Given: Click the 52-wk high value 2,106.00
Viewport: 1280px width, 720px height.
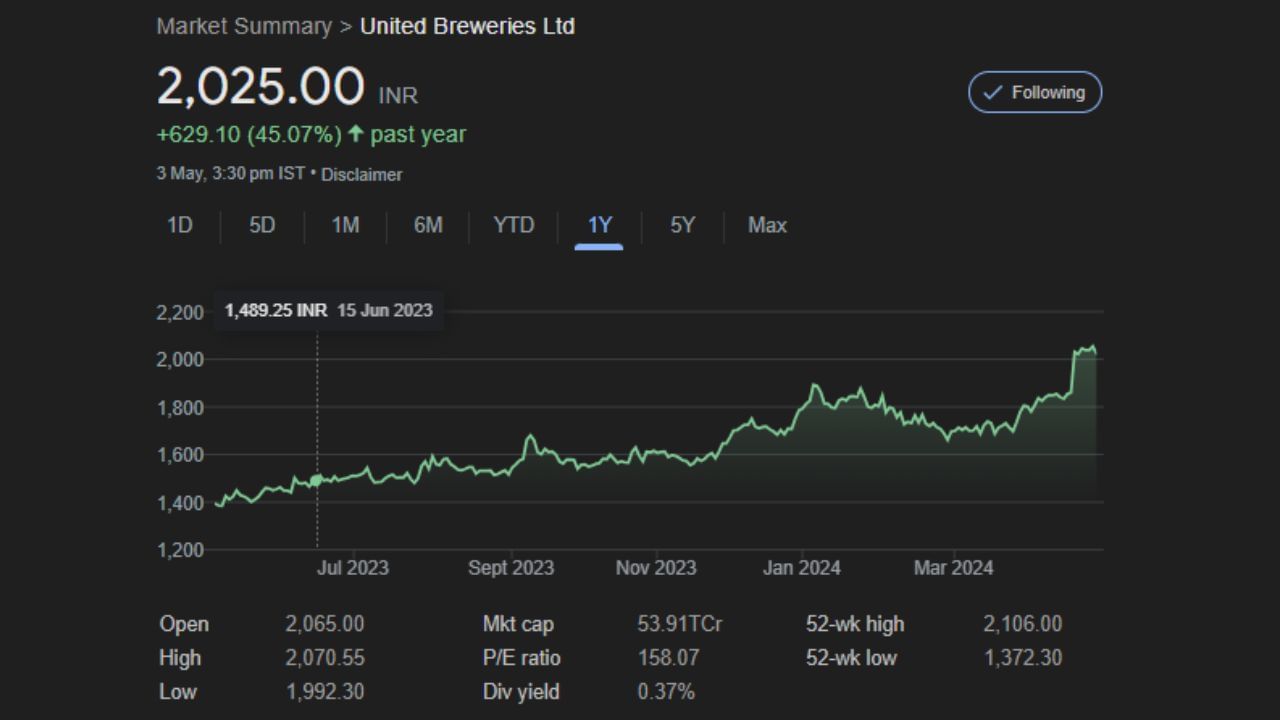Looking at the screenshot, I should click(1023, 624).
